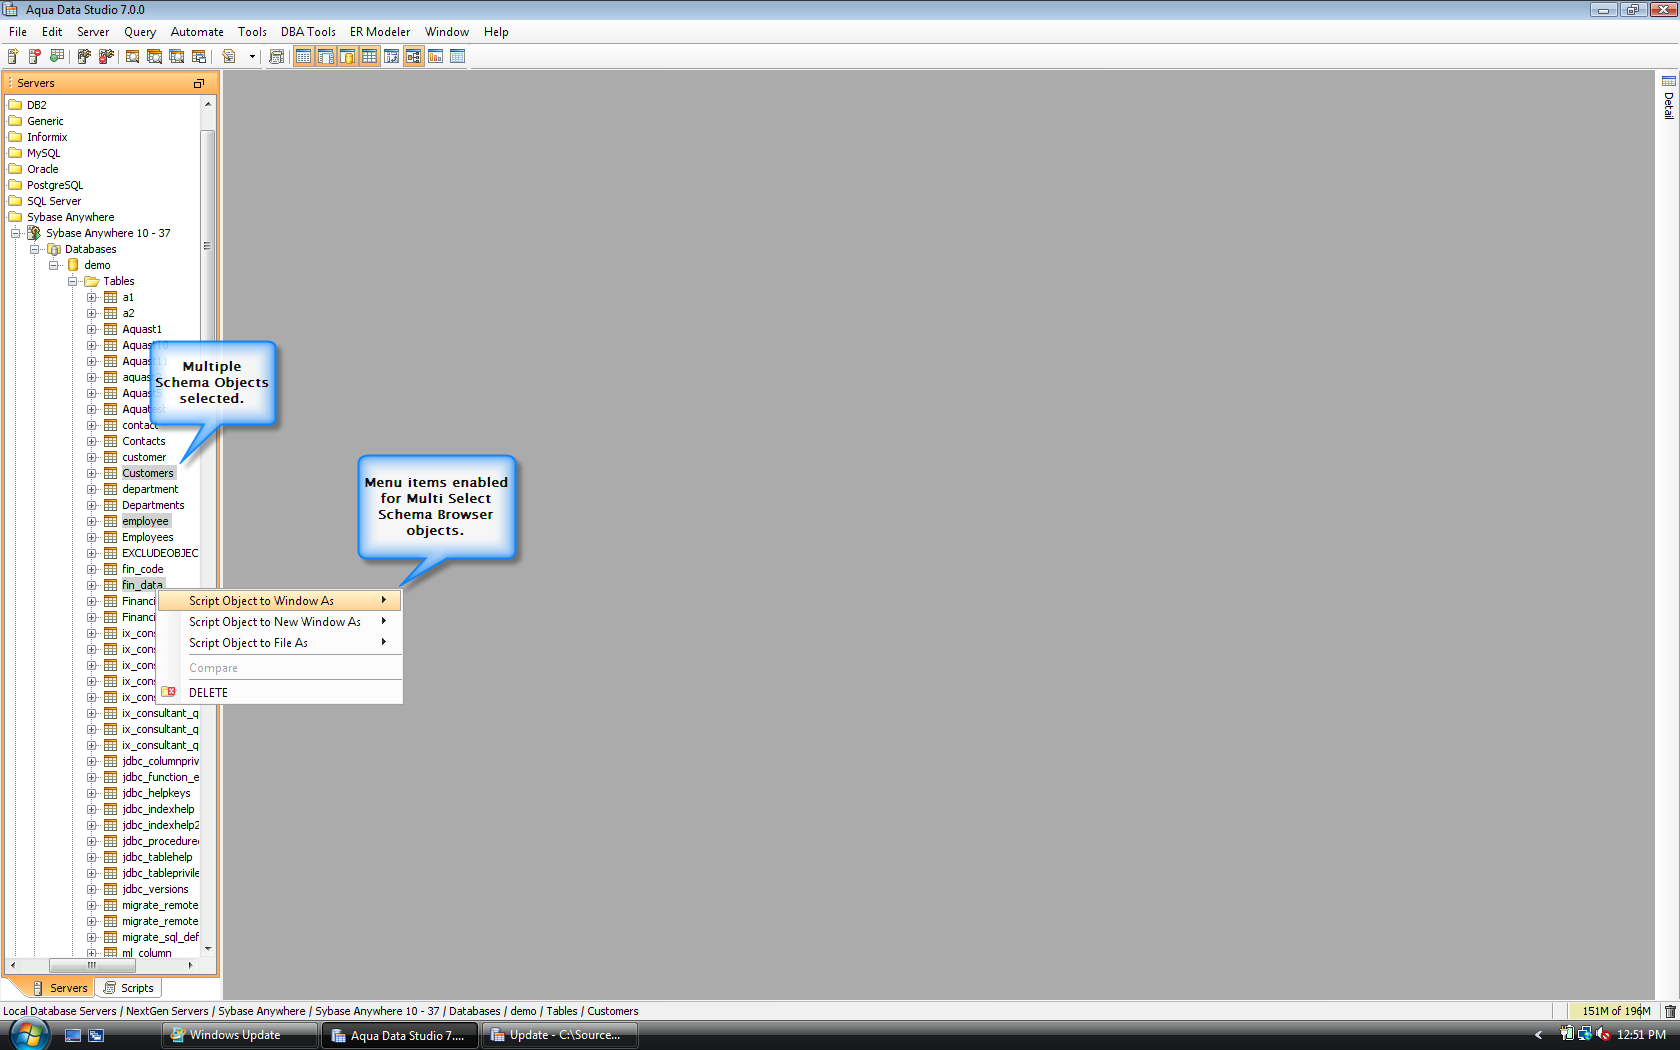Image resolution: width=1680 pixels, height=1050 pixels.
Task: Toggle the window-with-side-pane toolbar button
Action: tap(325, 56)
